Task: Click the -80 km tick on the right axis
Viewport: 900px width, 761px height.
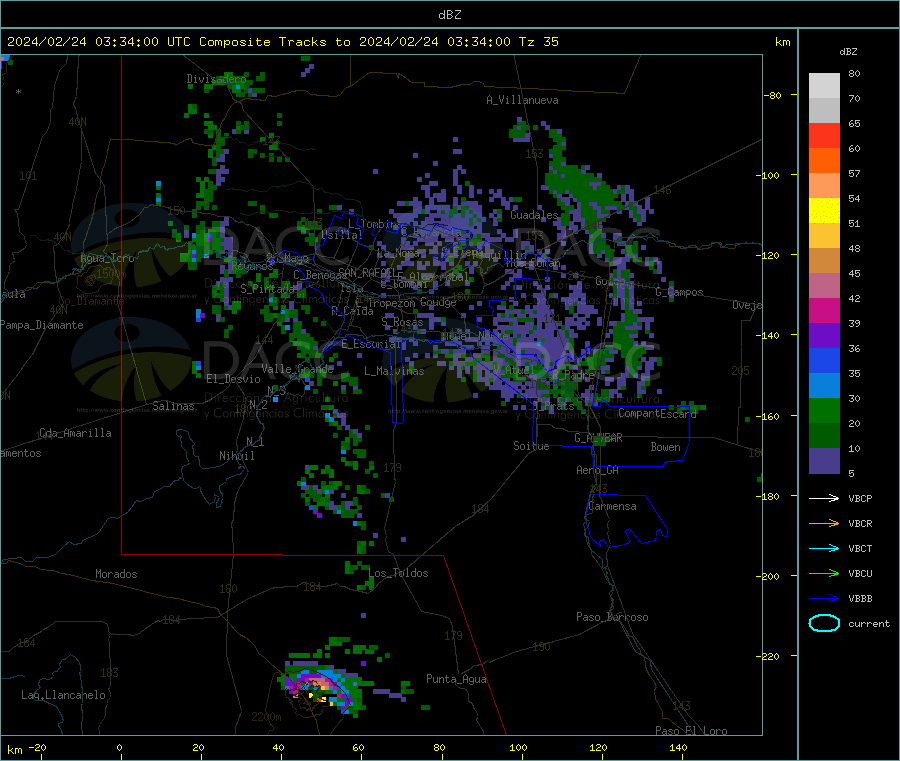Action: [x=773, y=95]
